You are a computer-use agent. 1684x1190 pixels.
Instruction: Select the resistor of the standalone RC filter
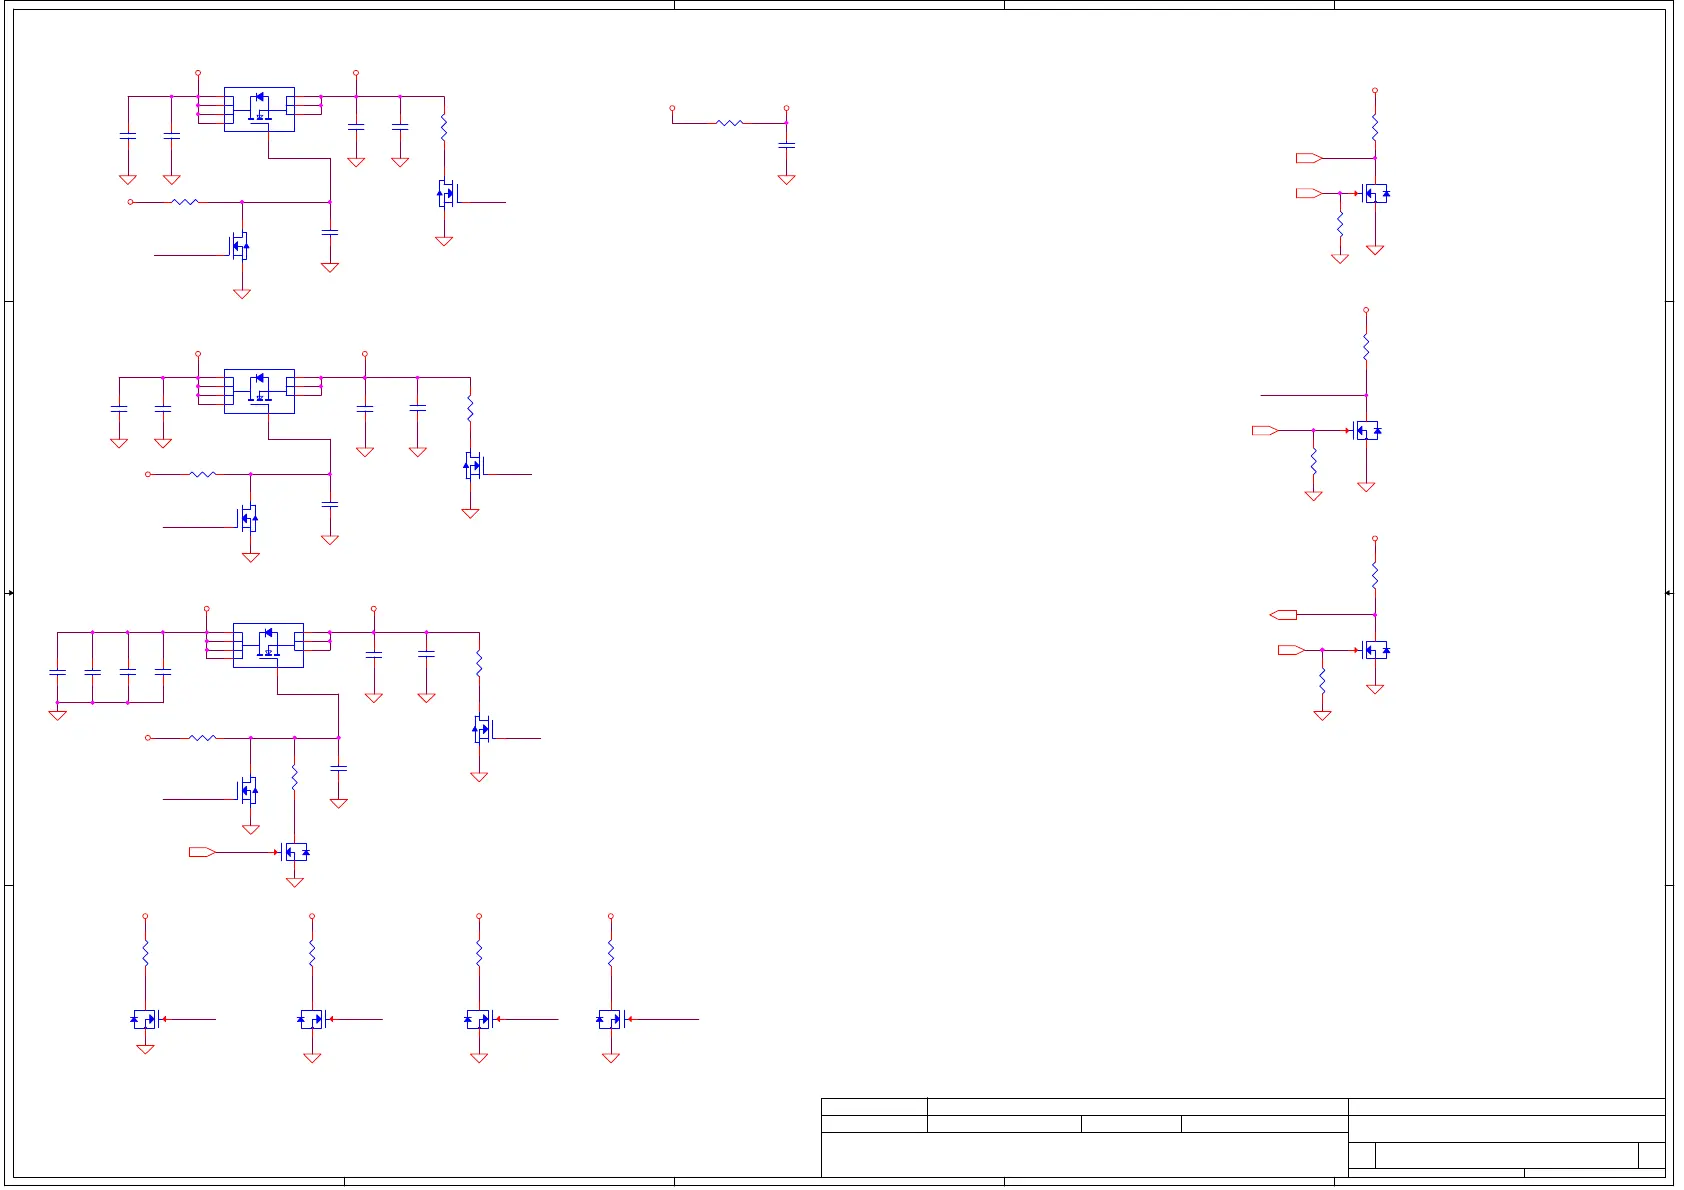730,123
